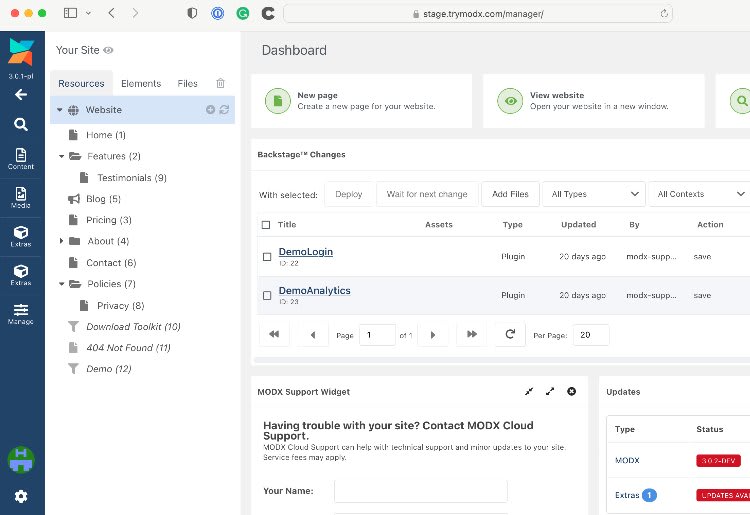Image resolution: width=750 pixels, height=515 pixels.
Task: Click the page number input field
Action: pos(377,335)
